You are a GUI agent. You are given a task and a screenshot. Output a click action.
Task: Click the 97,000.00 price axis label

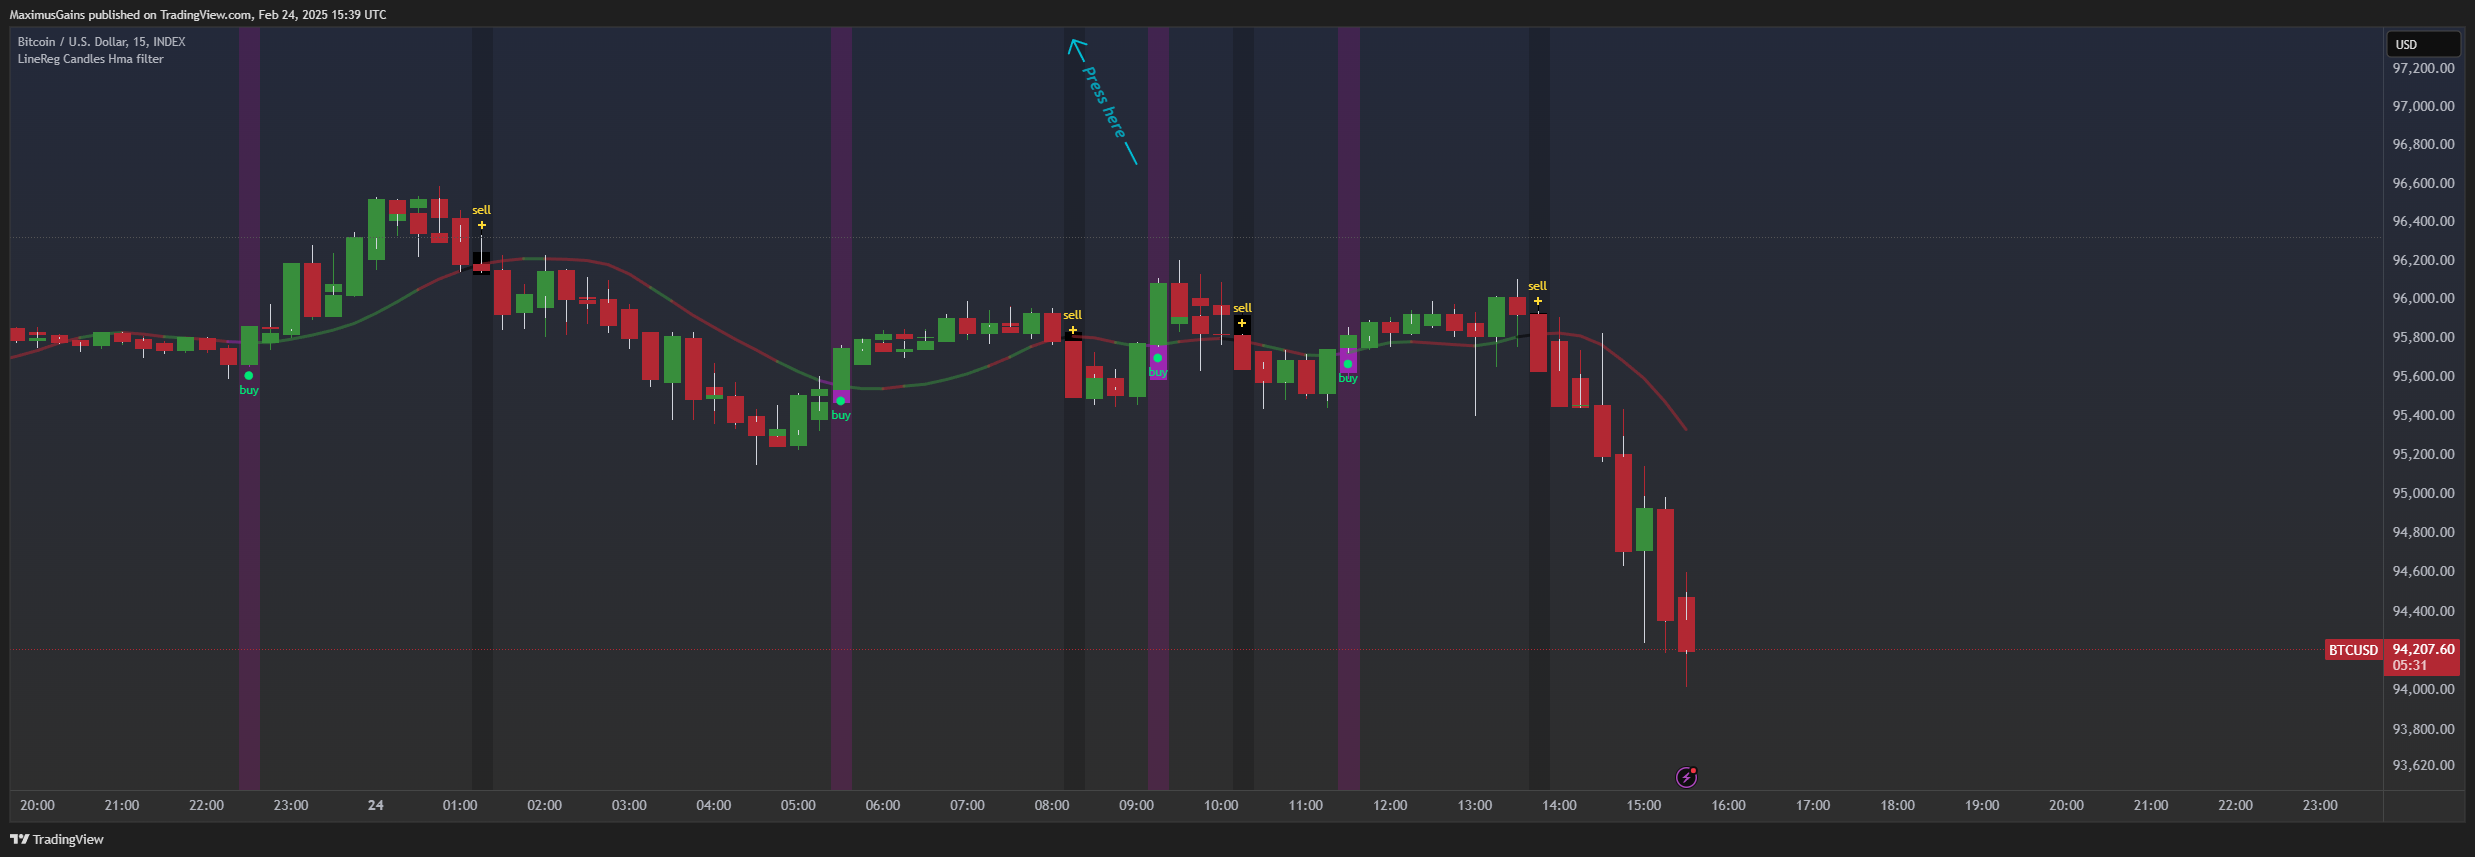(2423, 106)
